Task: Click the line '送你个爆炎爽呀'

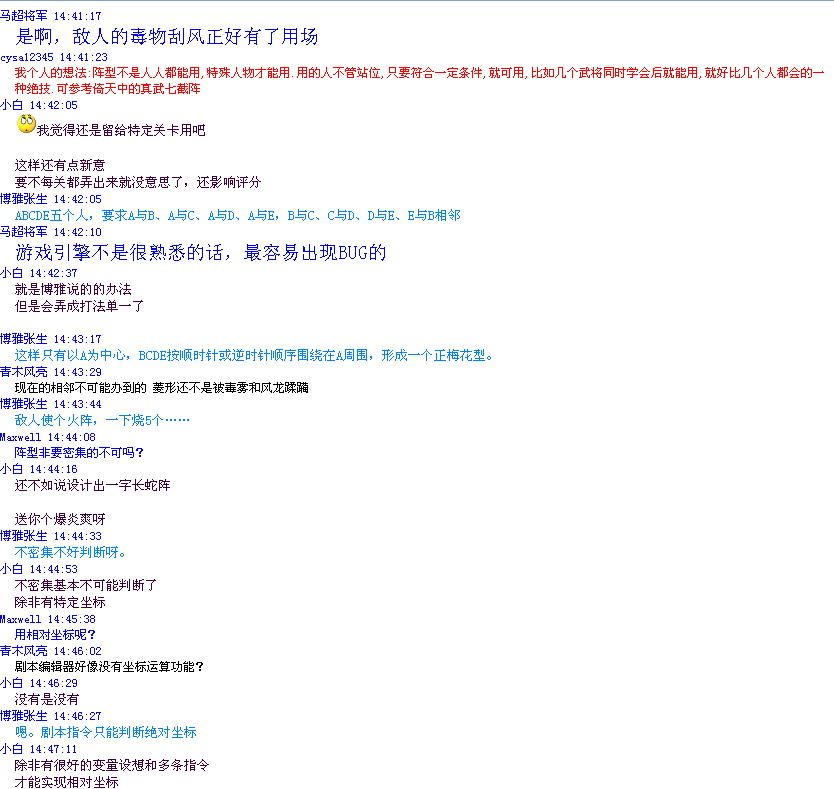Action: (60, 519)
